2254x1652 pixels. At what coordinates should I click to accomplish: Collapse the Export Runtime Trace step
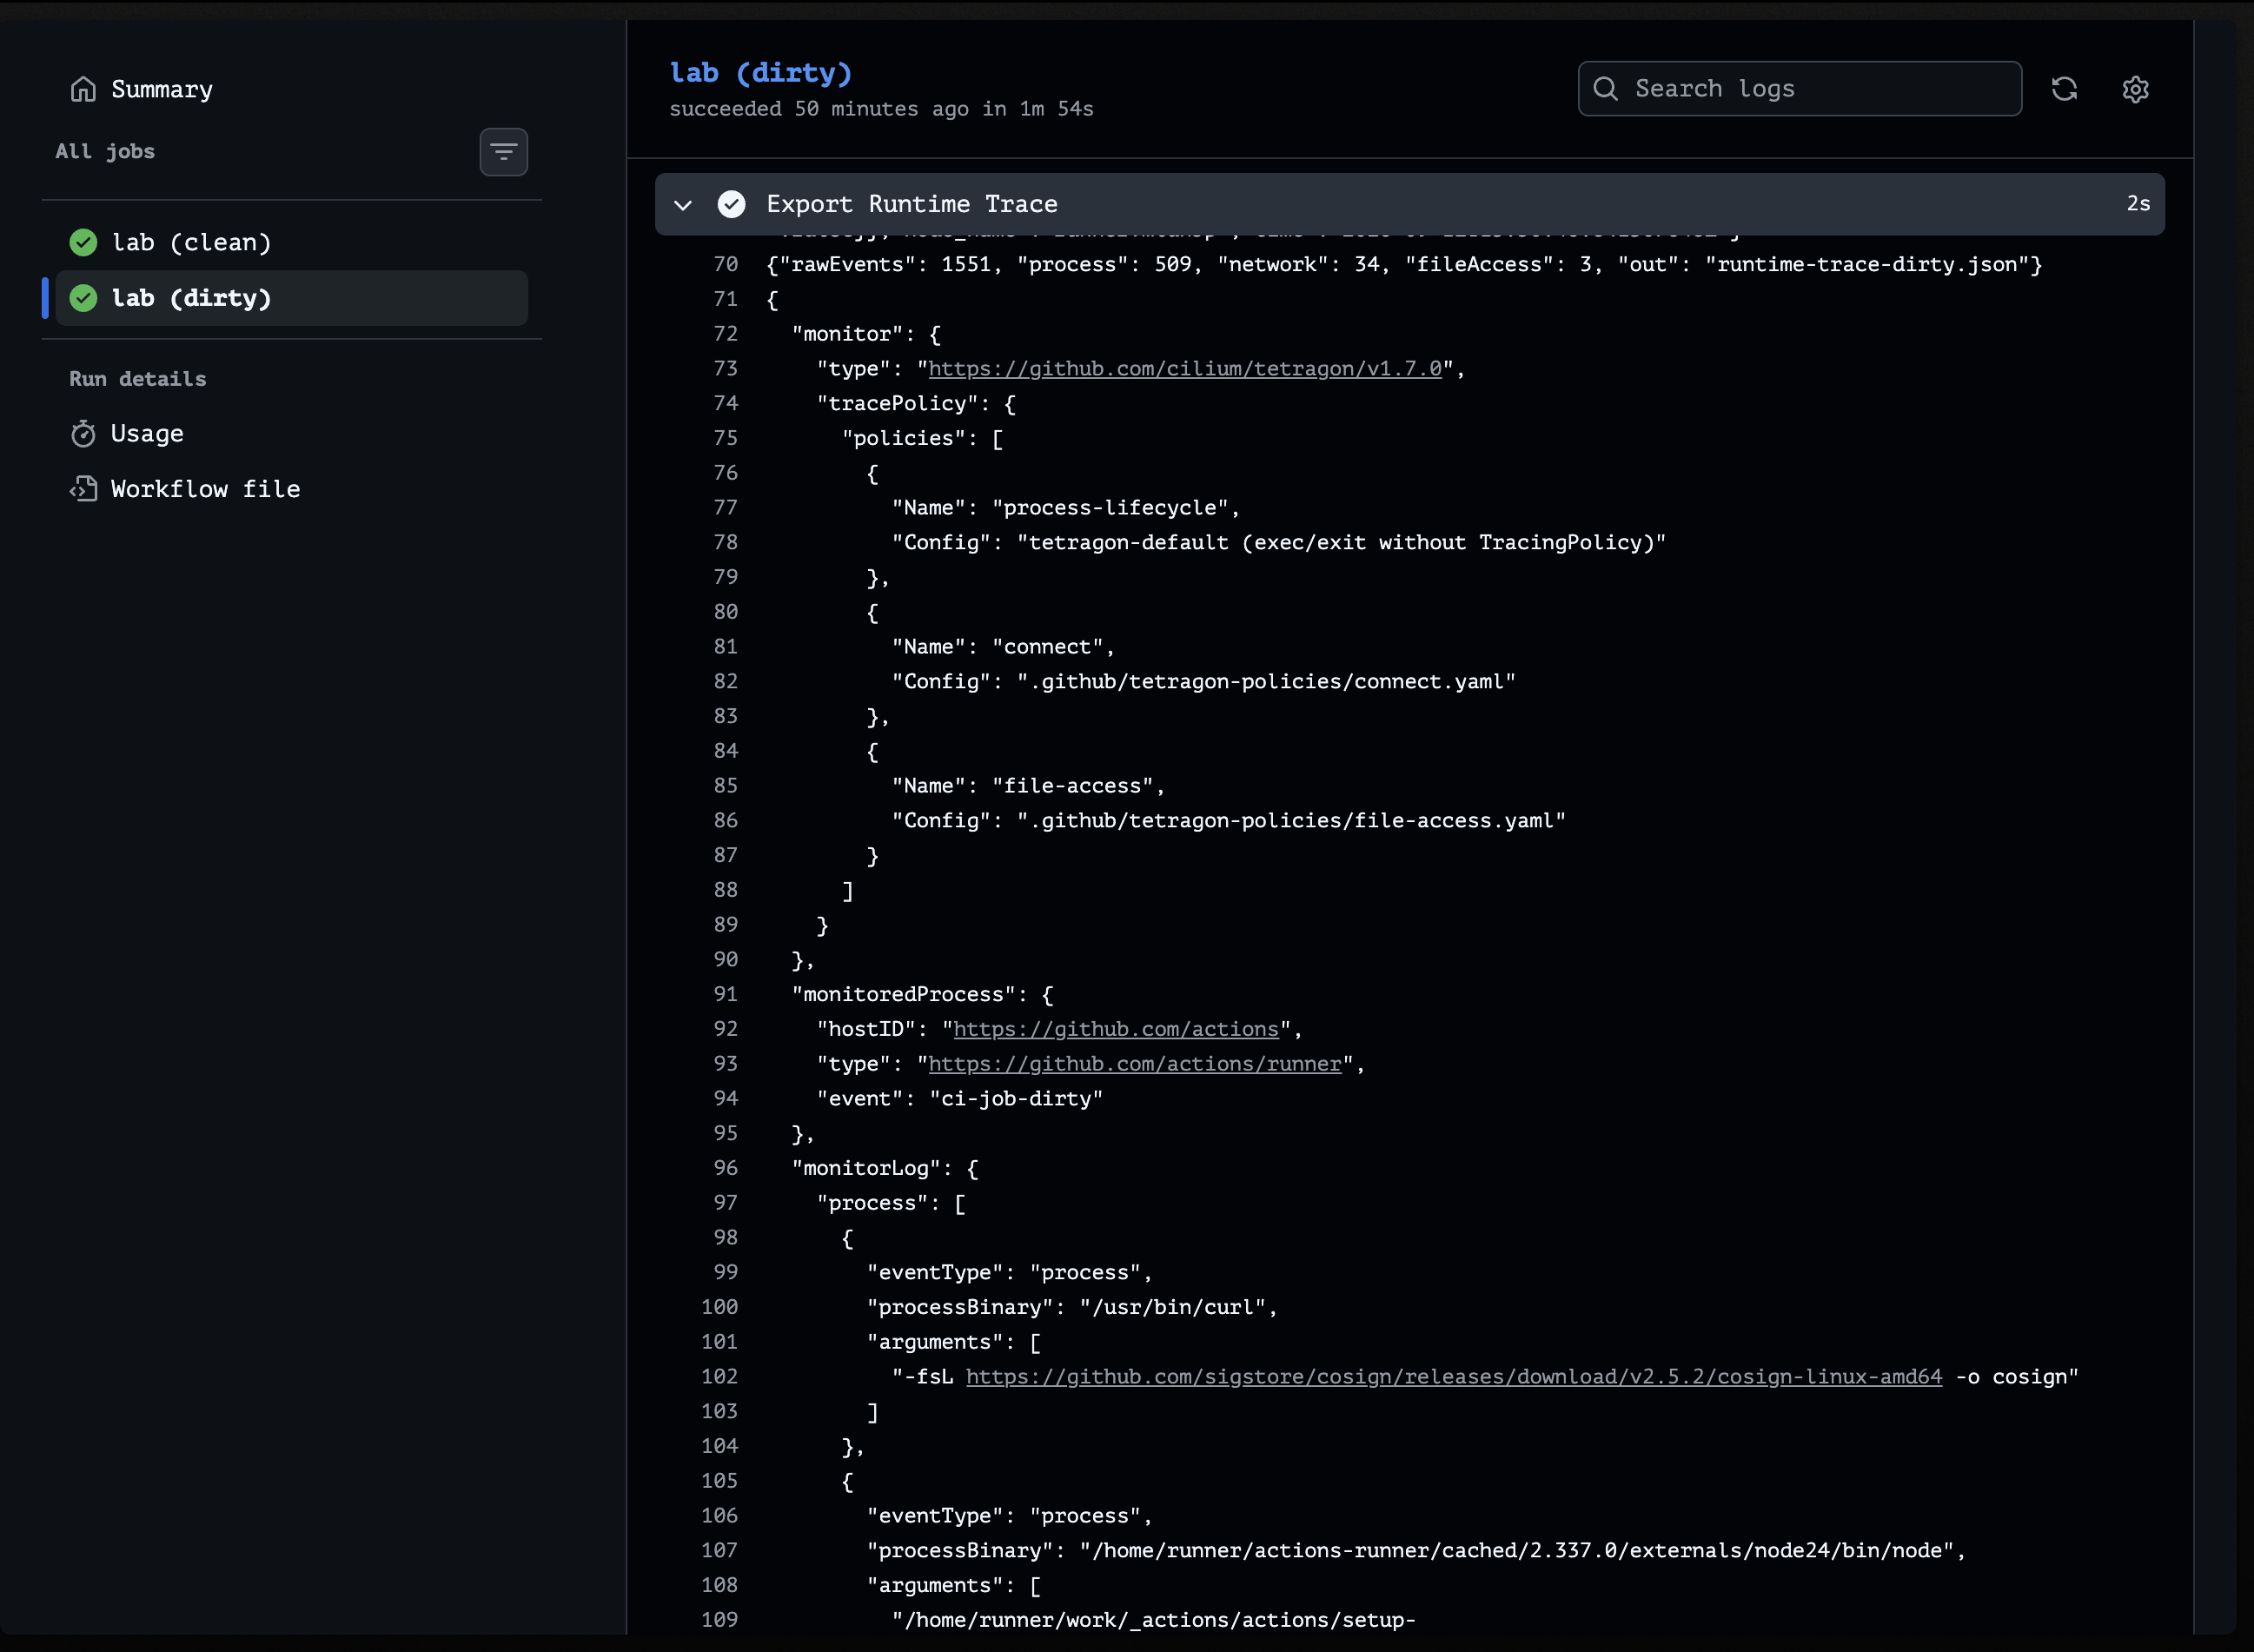[x=683, y=204]
